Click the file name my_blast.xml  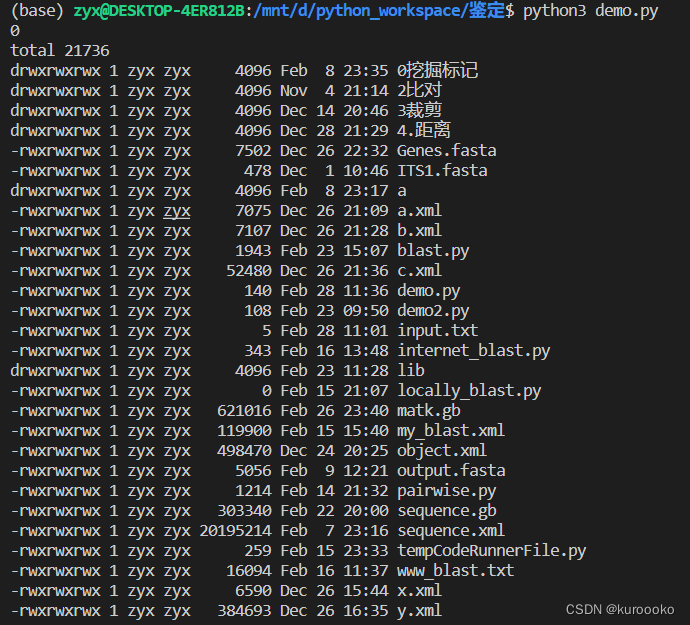click(x=451, y=430)
